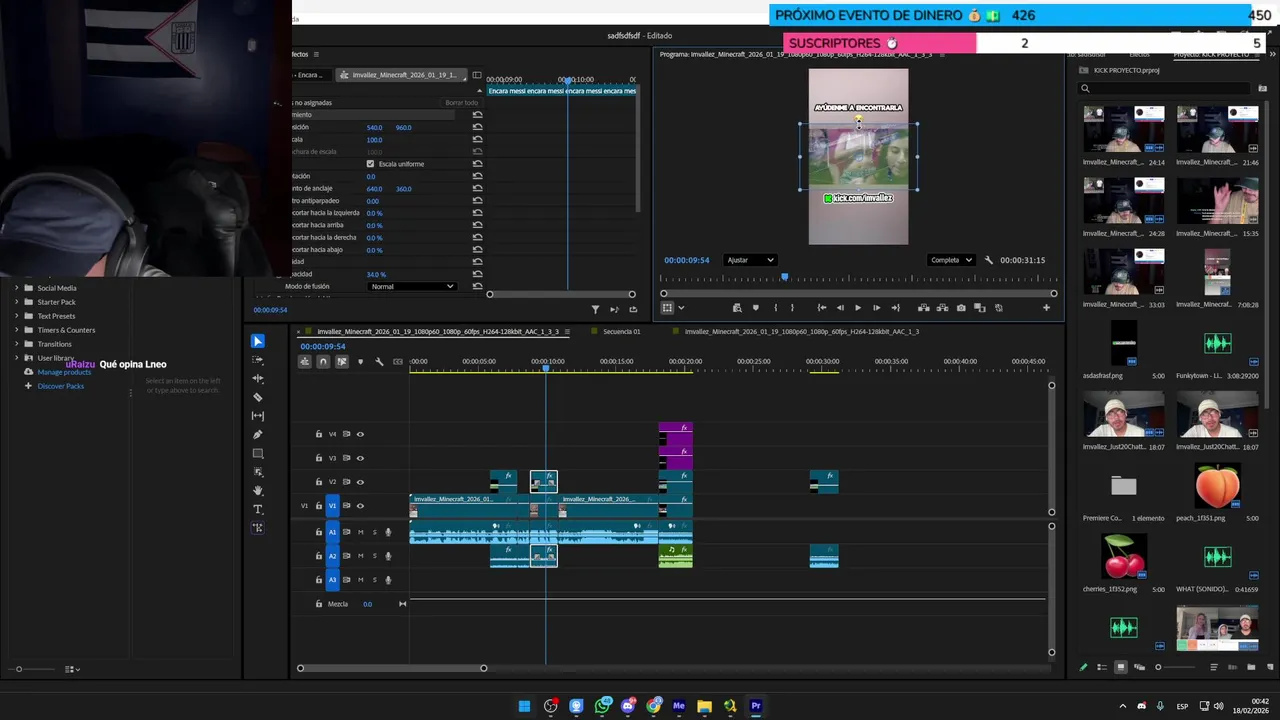
Task: Select the Razor tool
Action: coord(257,397)
